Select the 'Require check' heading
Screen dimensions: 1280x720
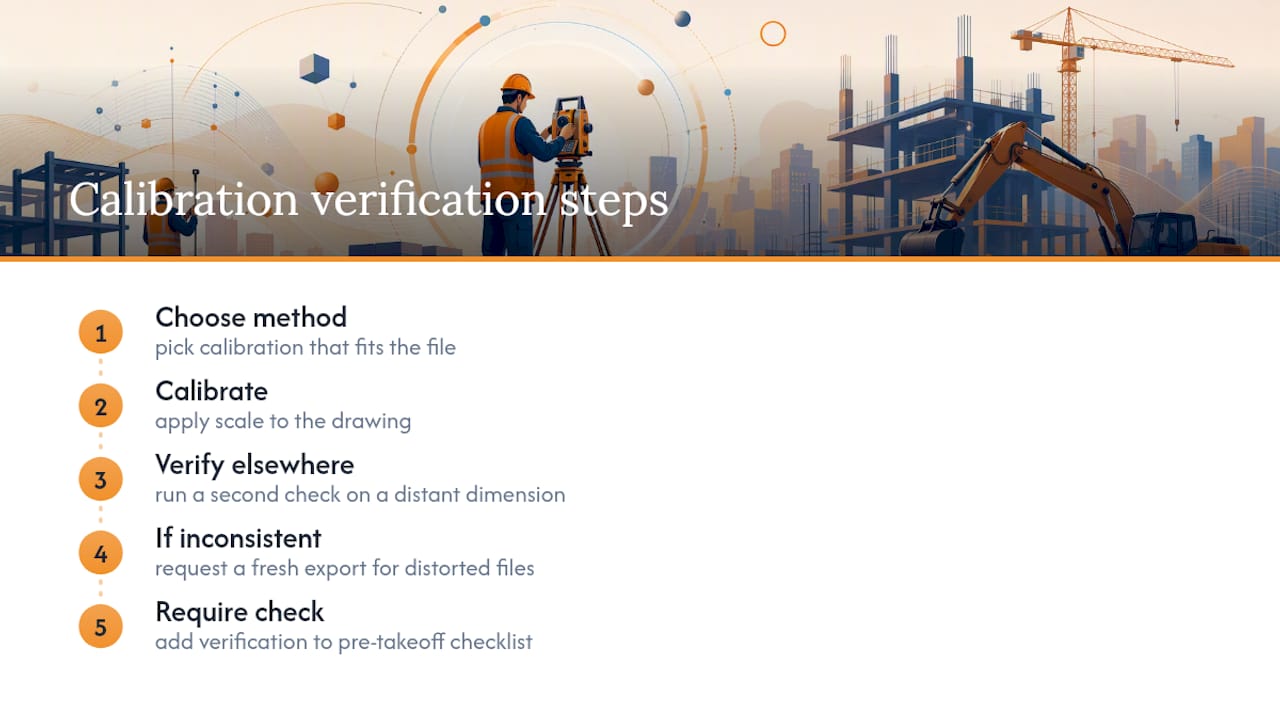tap(240, 611)
